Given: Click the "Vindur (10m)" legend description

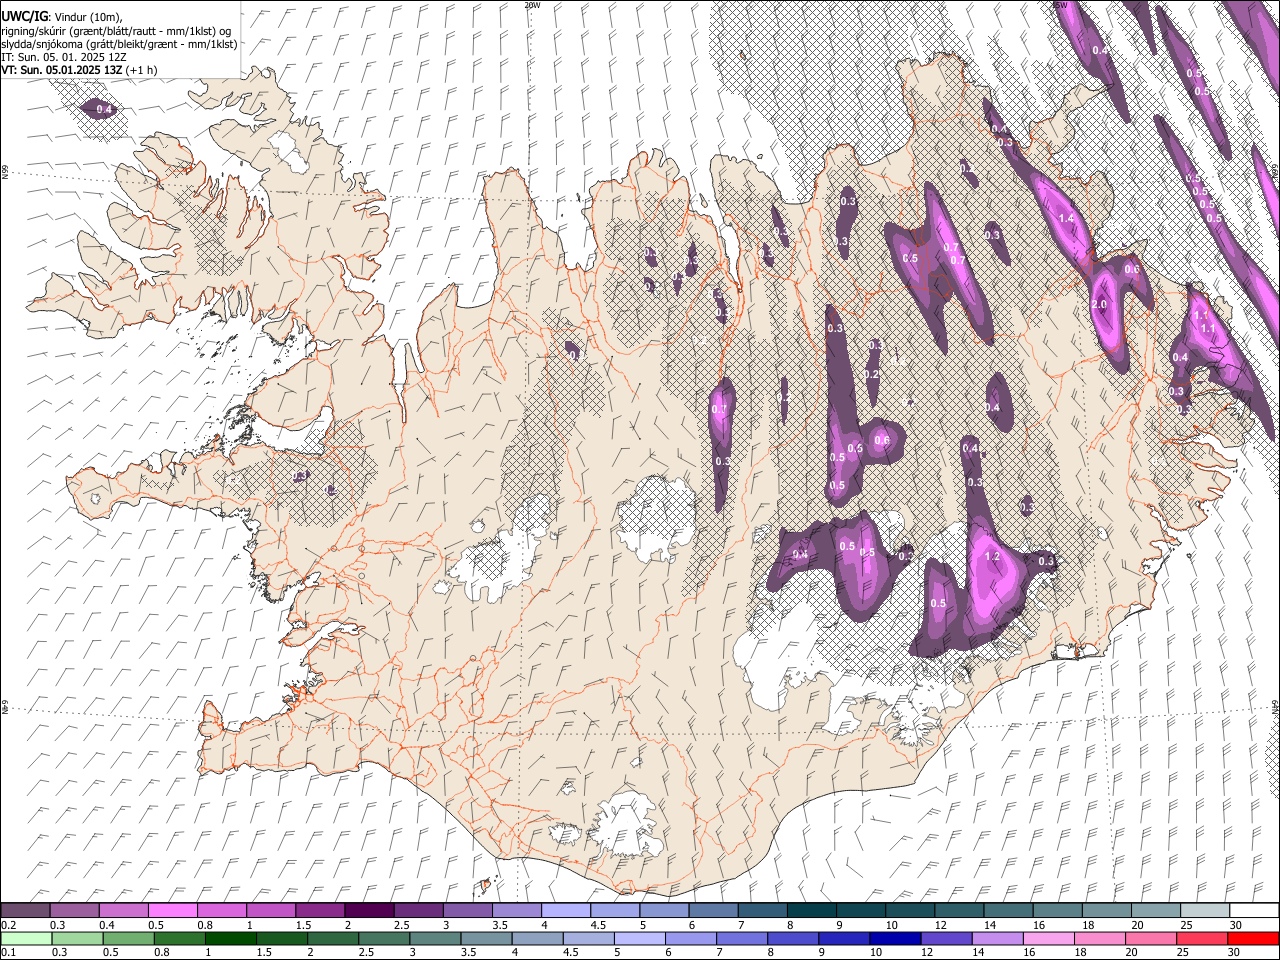Looking at the screenshot, I should [x=86, y=17].
